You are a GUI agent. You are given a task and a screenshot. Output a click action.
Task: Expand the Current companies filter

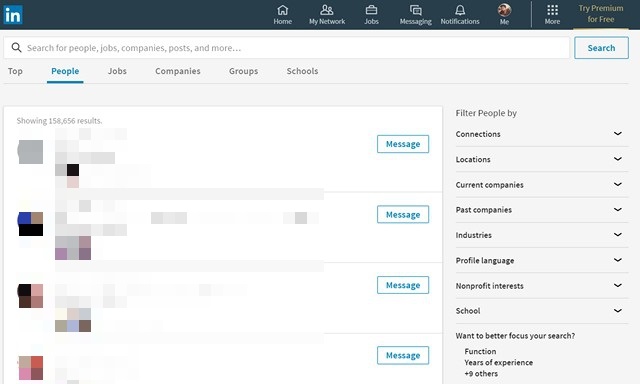pyautogui.click(x=542, y=184)
